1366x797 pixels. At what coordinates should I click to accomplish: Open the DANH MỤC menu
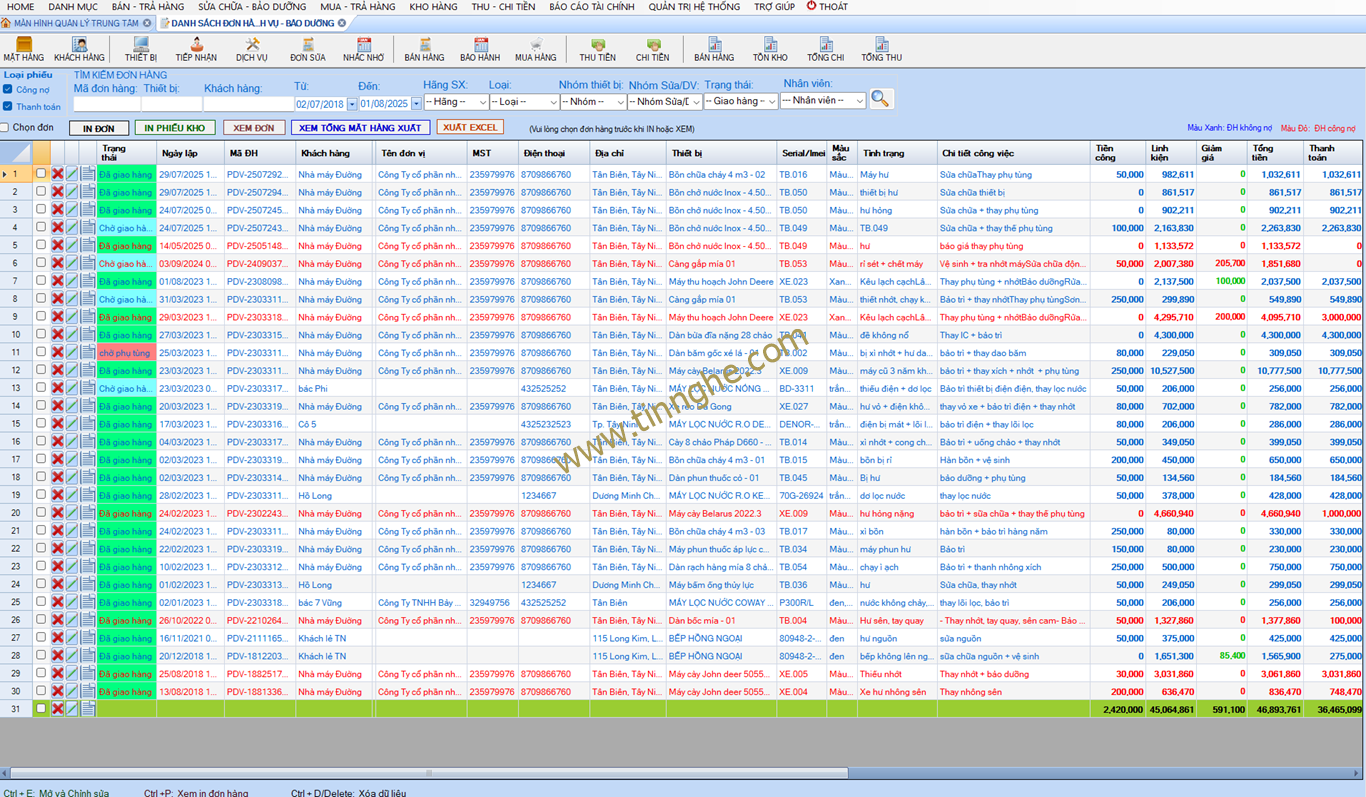pos(73,7)
